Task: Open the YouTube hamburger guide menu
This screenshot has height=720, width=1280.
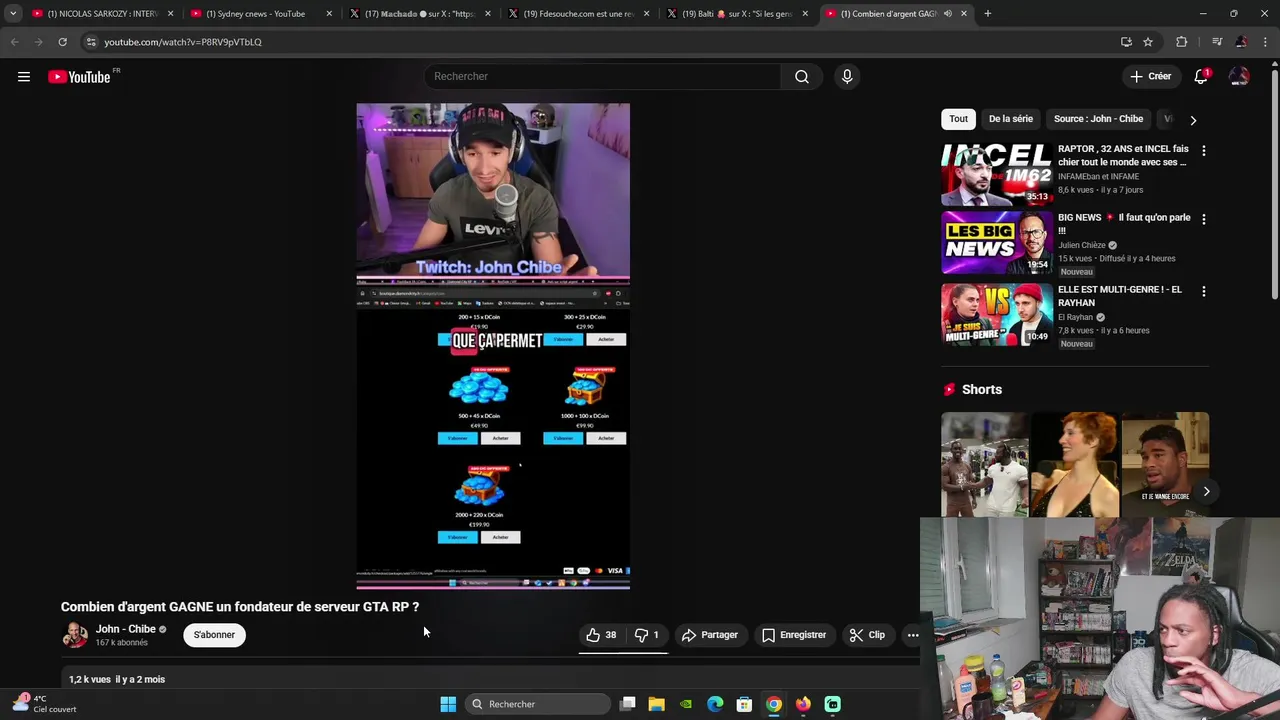Action: 24,77
